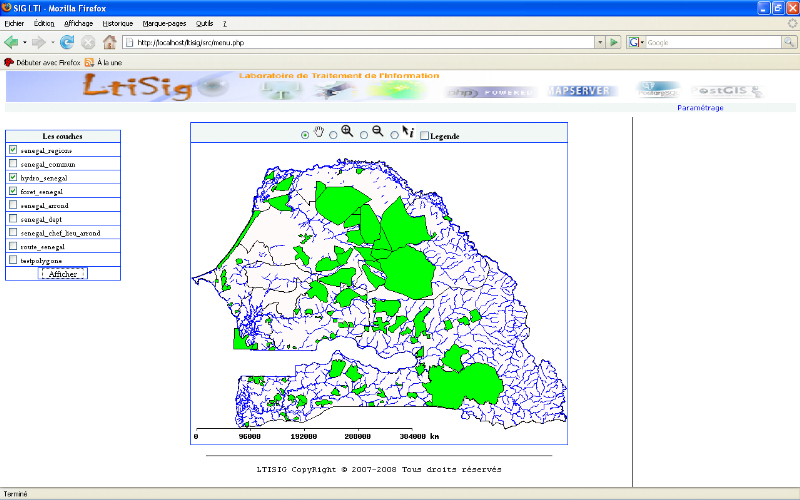Click the Stop loading icon
Viewport: 800px width, 500px height.
(x=88, y=42)
